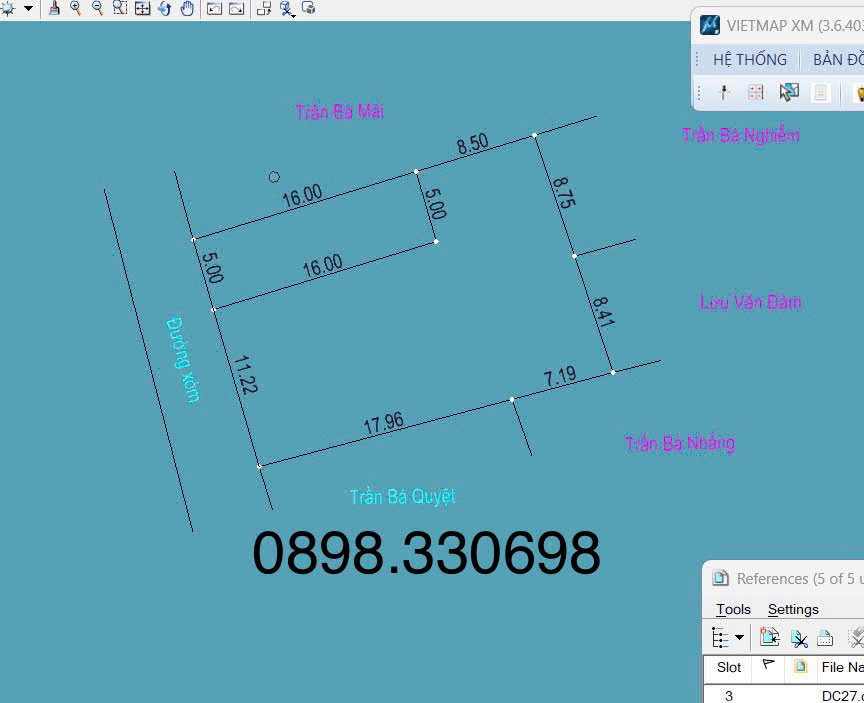
Task: Open the Settings menu in References
Action: point(792,609)
